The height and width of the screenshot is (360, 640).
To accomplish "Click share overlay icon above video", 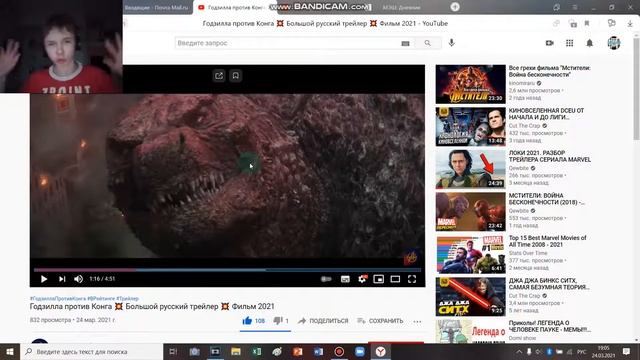I will pos(219,76).
